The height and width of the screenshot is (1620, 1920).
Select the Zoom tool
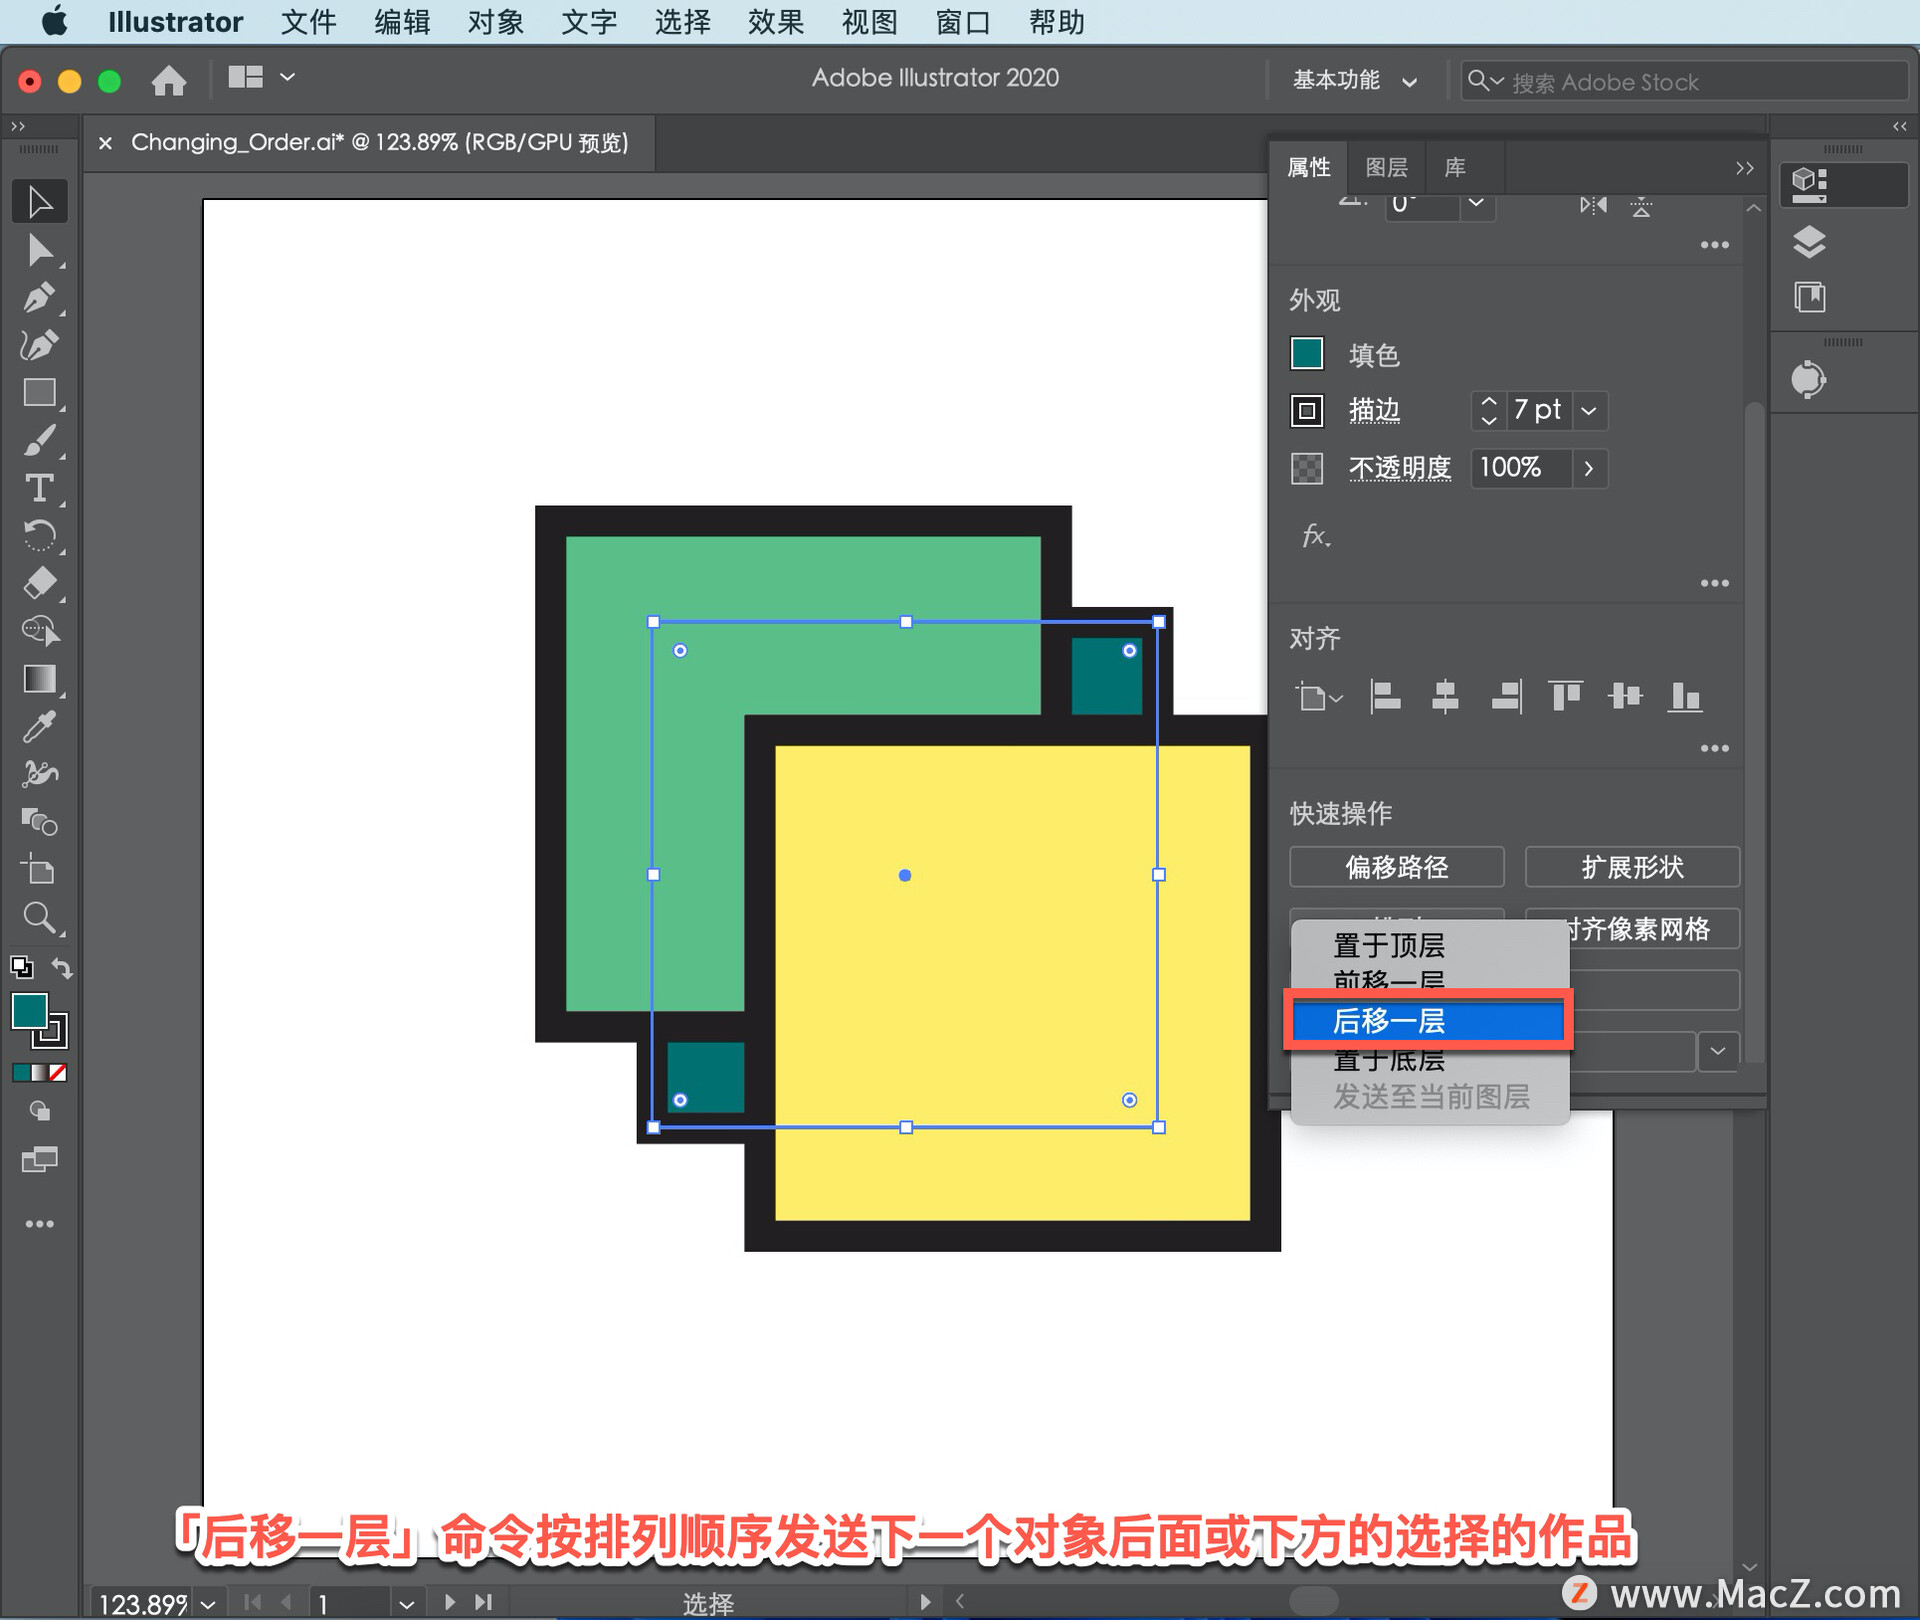coord(40,918)
